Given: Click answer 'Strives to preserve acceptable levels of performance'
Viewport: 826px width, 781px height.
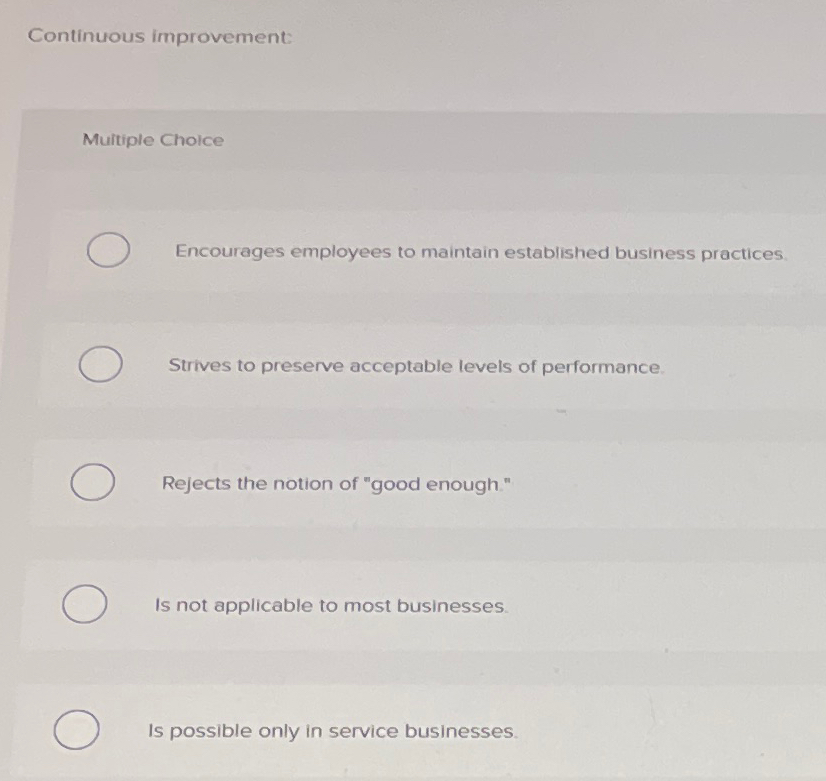Looking at the screenshot, I should [416, 366].
